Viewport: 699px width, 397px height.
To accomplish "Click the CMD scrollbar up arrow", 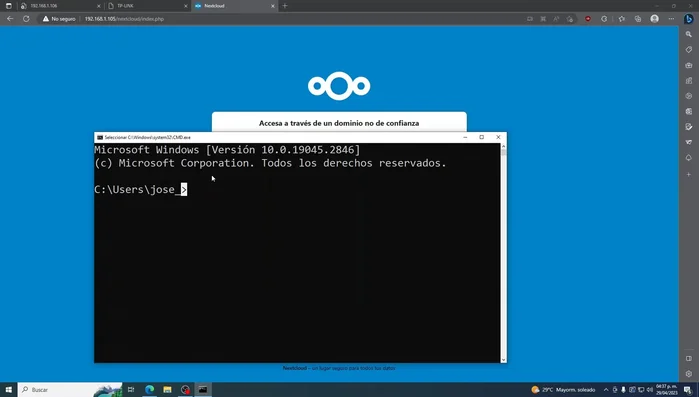I will coord(503,146).
